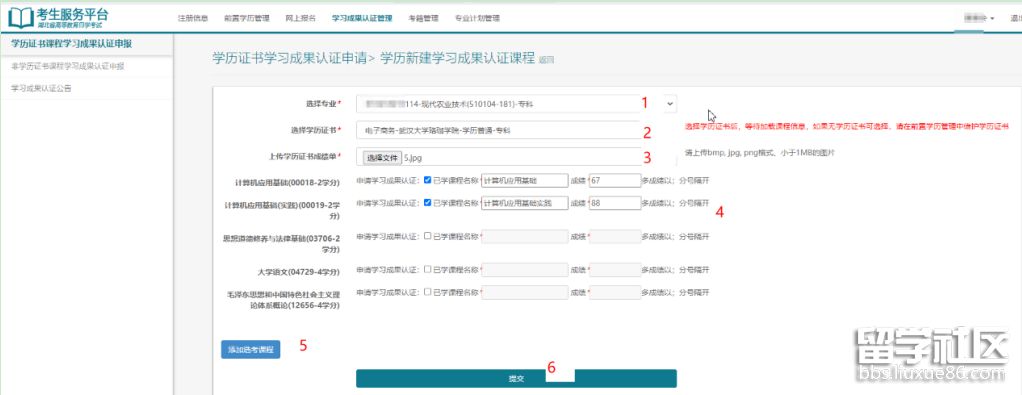Screen dimensions: 1022x395
Task: Click the 思想道德修养与法律基础(03706-2学分) course label
Action: (281, 243)
